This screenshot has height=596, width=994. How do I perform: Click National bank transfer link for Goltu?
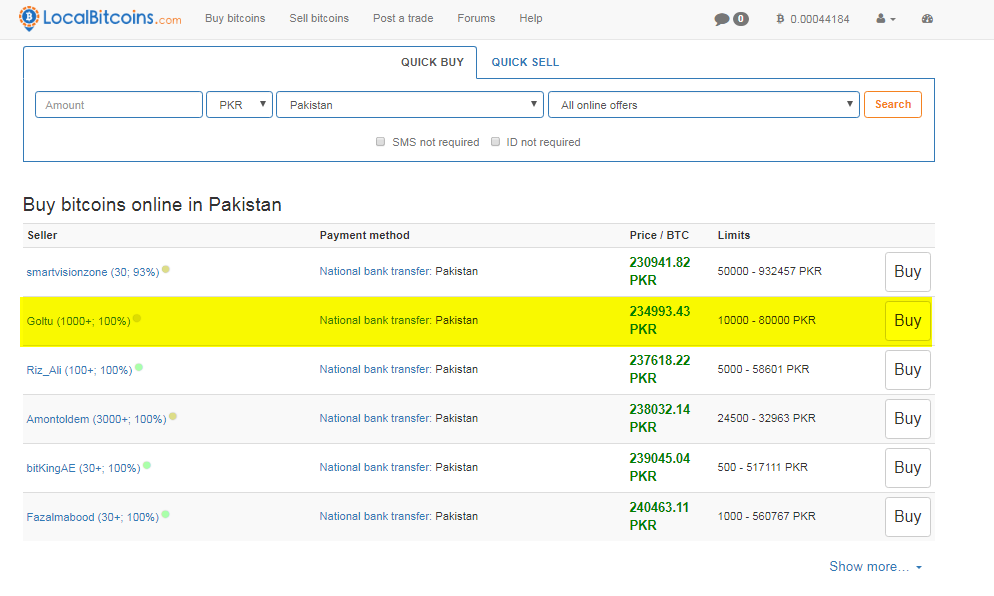click(375, 320)
